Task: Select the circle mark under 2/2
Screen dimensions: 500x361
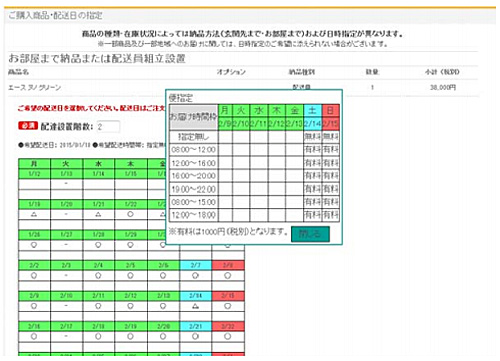Action: click(34, 276)
